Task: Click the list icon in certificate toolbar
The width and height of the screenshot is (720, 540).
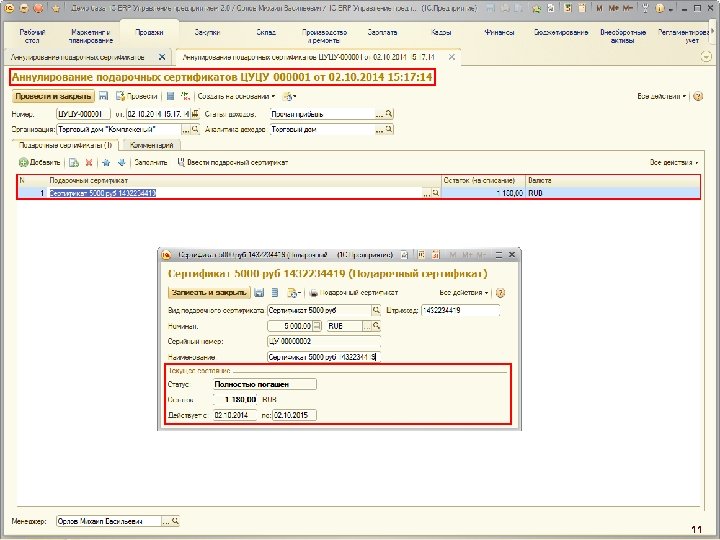Action: 275,292
